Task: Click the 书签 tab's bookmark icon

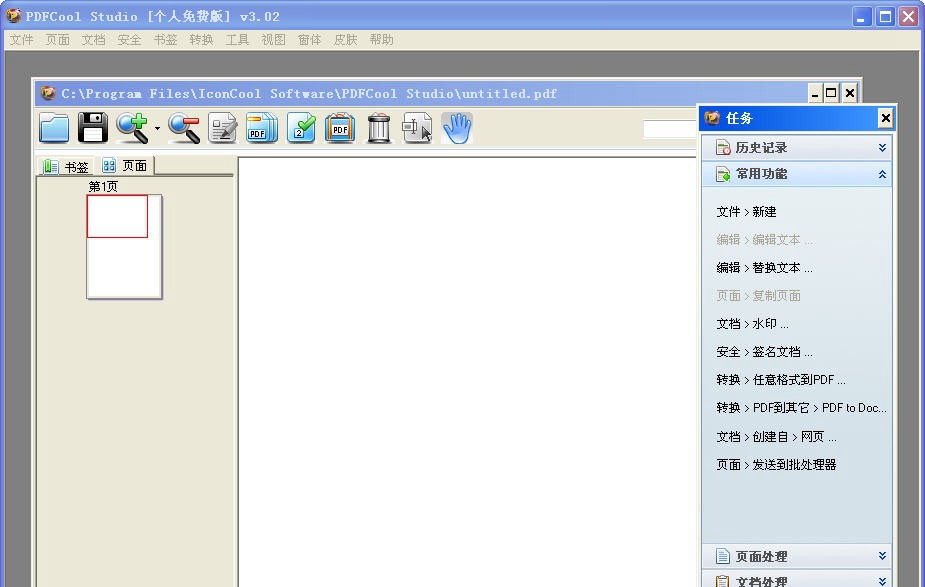Action: pyautogui.click(x=51, y=167)
